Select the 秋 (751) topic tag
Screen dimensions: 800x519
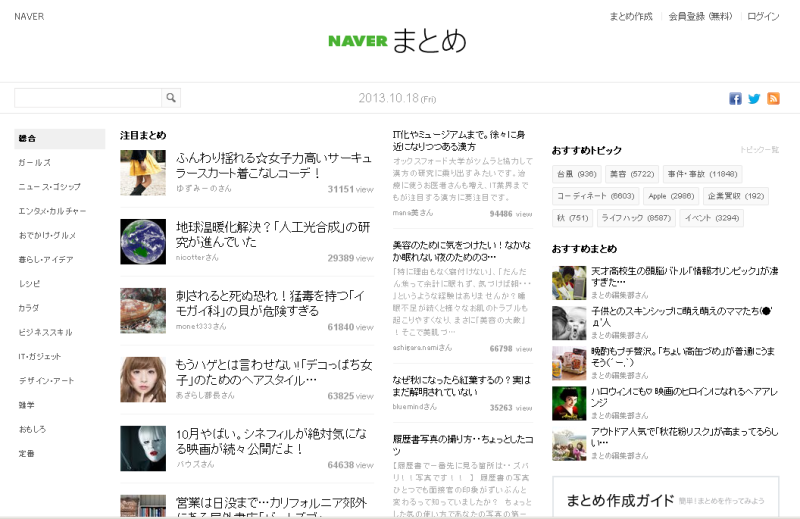coord(572,218)
